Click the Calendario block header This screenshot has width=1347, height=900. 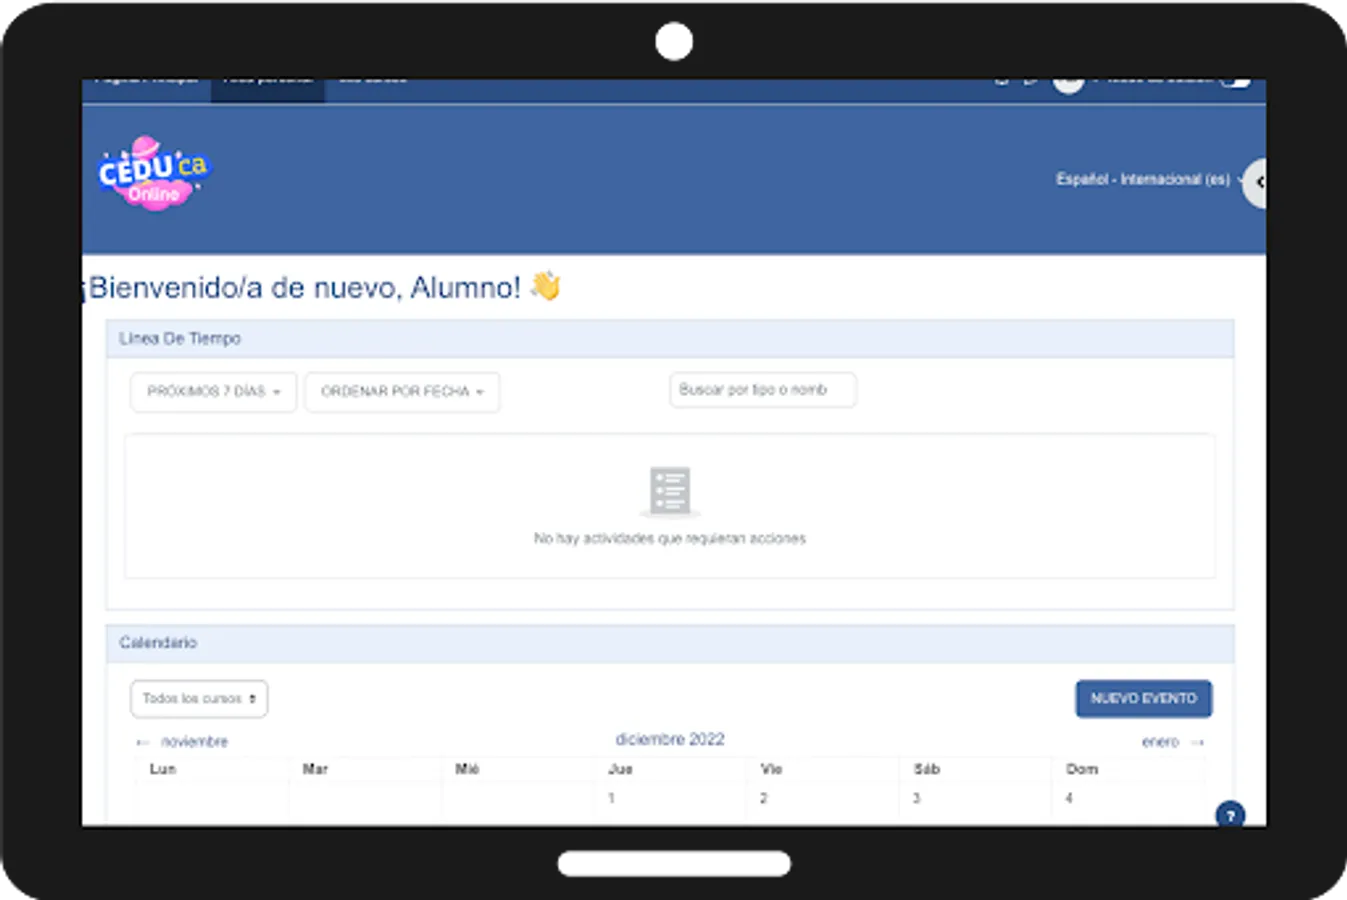click(x=670, y=643)
